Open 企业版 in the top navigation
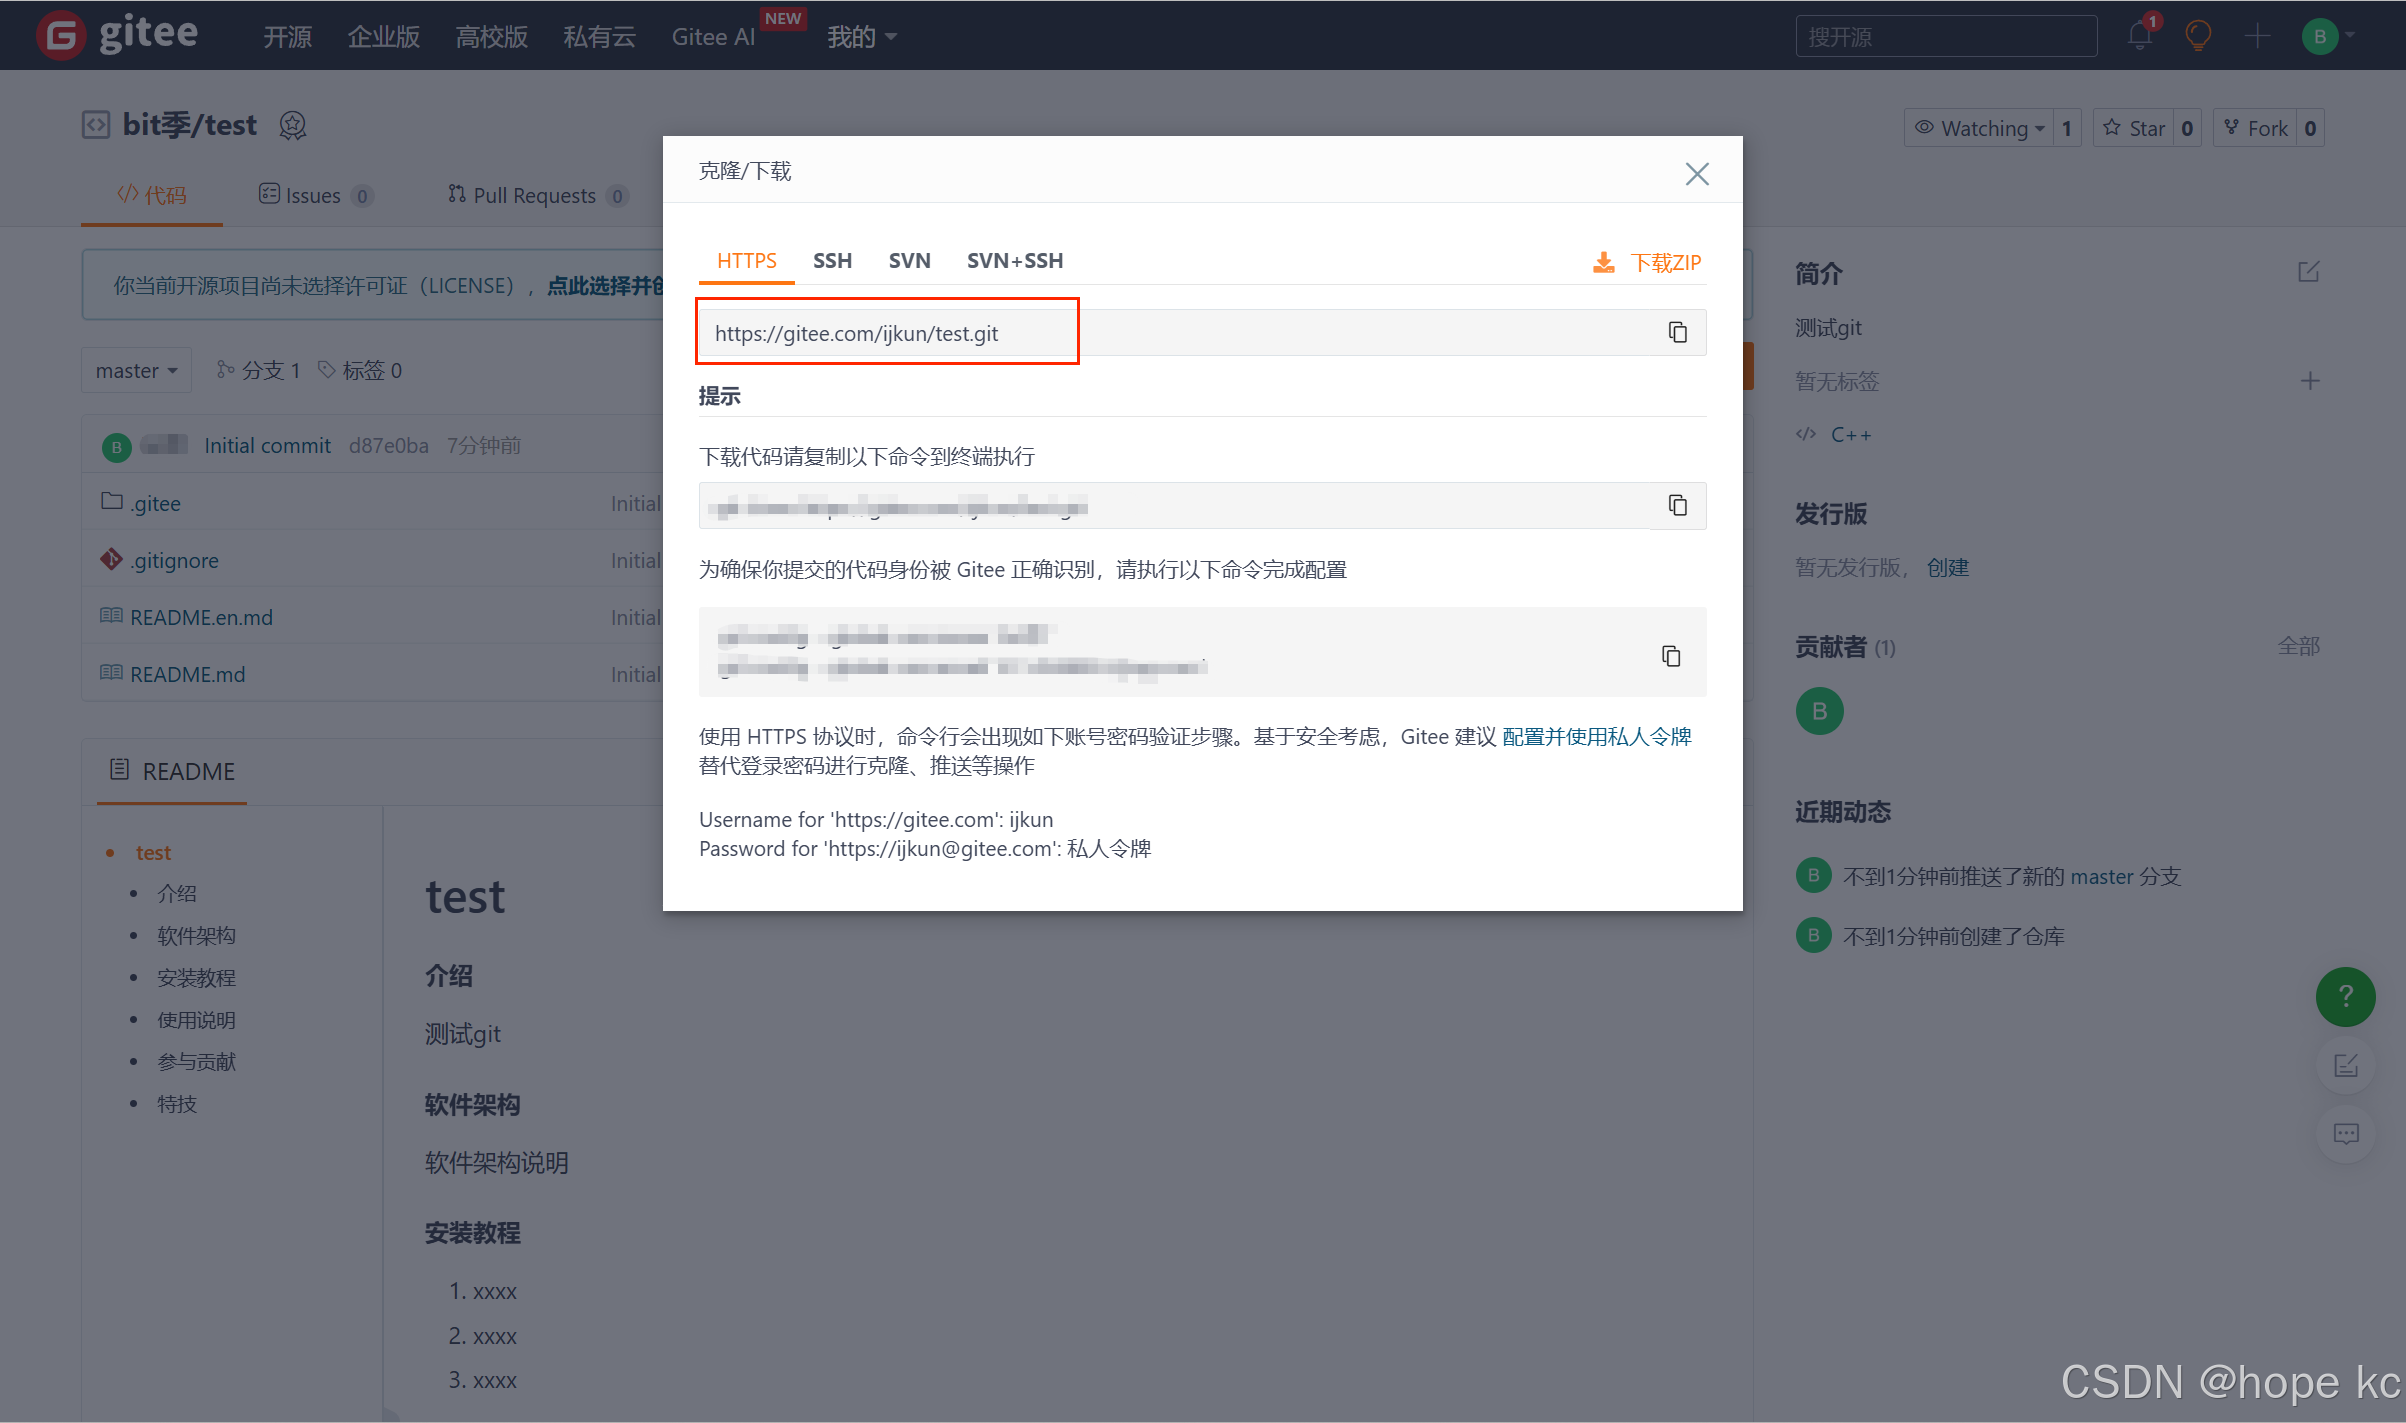Image resolution: width=2406 pixels, height=1423 pixels. tap(384, 36)
